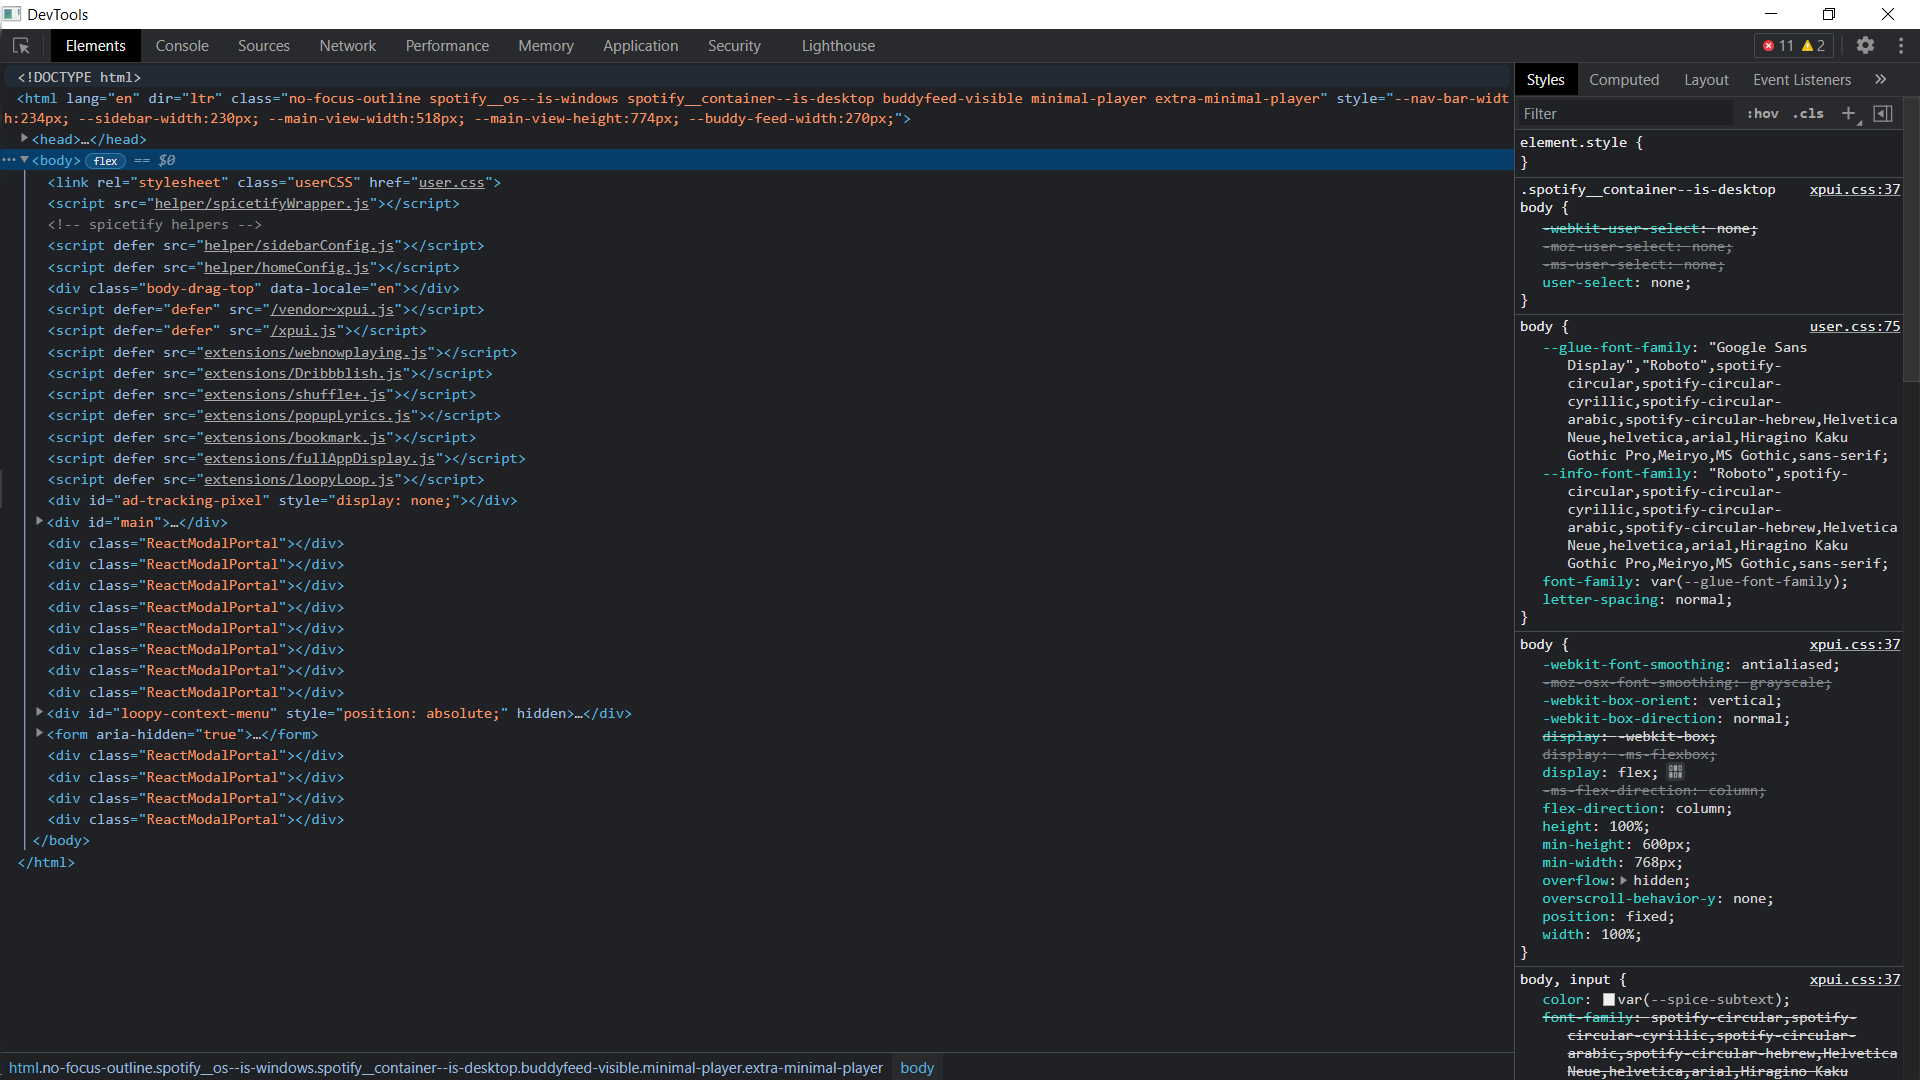Expand the head element
This screenshot has width=1920, height=1080.
(24, 139)
